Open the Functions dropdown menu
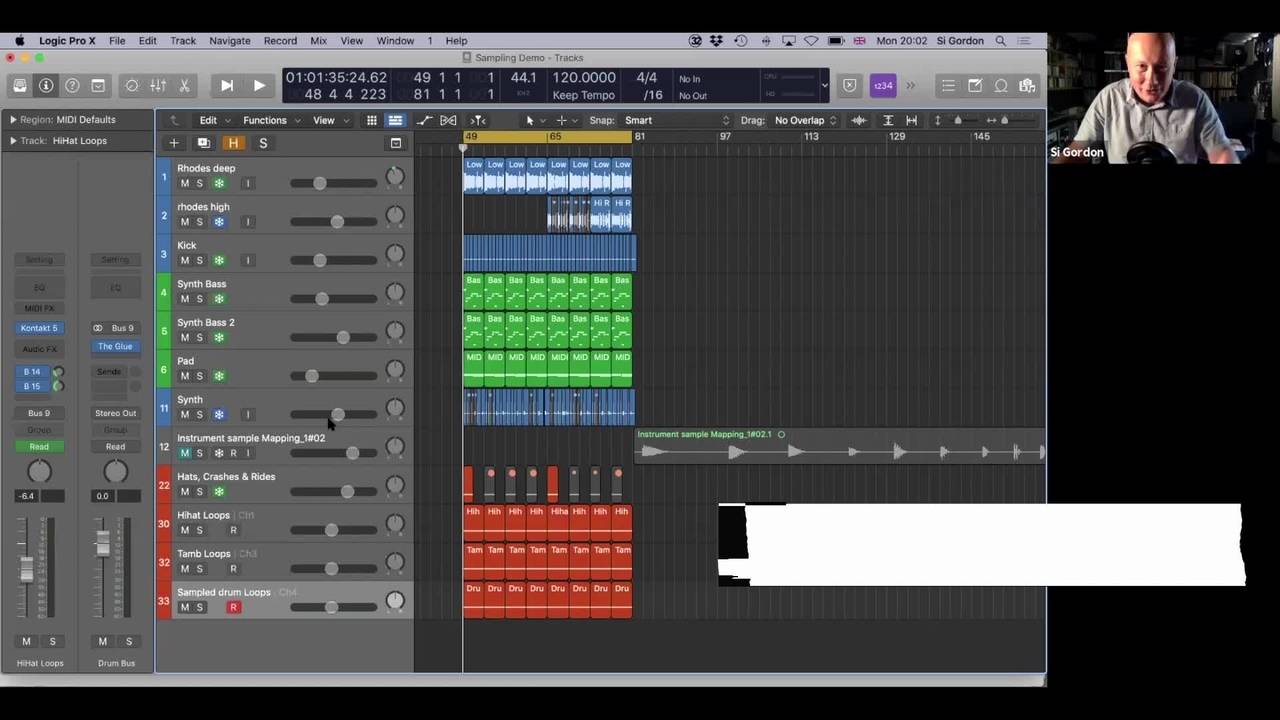1280x720 pixels. (x=270, y=120)
